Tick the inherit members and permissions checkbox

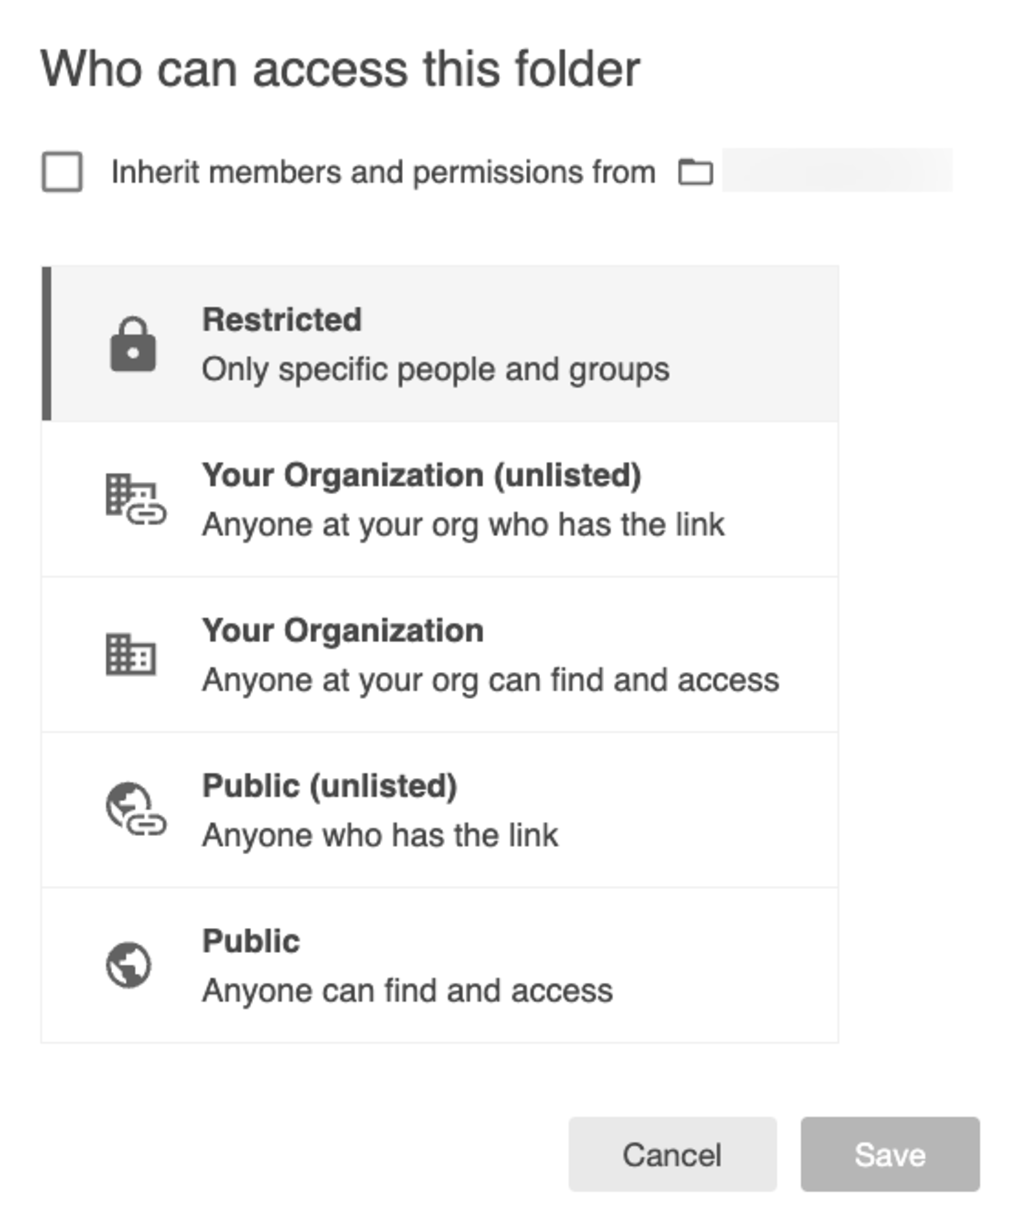tap(62, 172)
